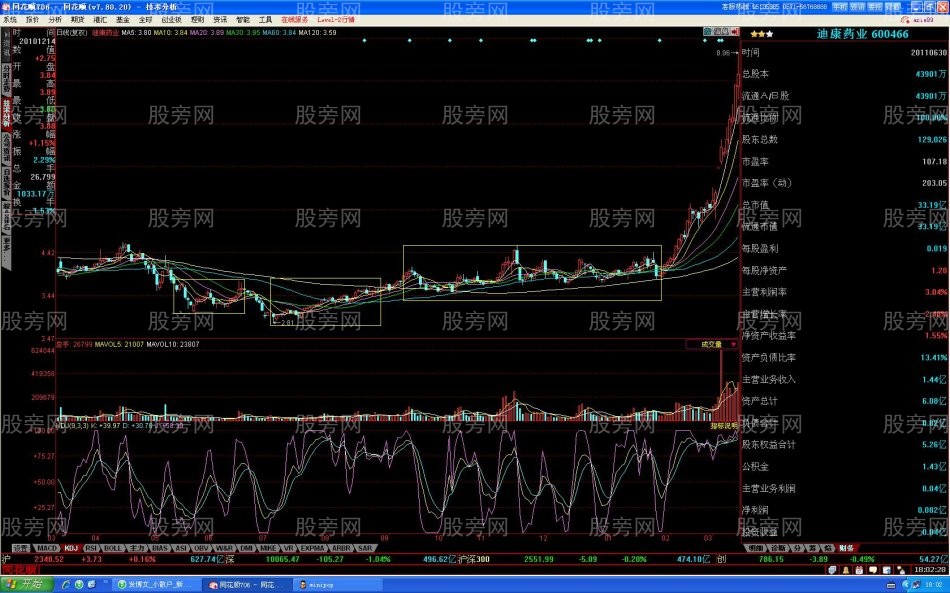The image size is (950, 593).
Task: Click the 迪康药业 600466 stock title
Action: [863, 34]
